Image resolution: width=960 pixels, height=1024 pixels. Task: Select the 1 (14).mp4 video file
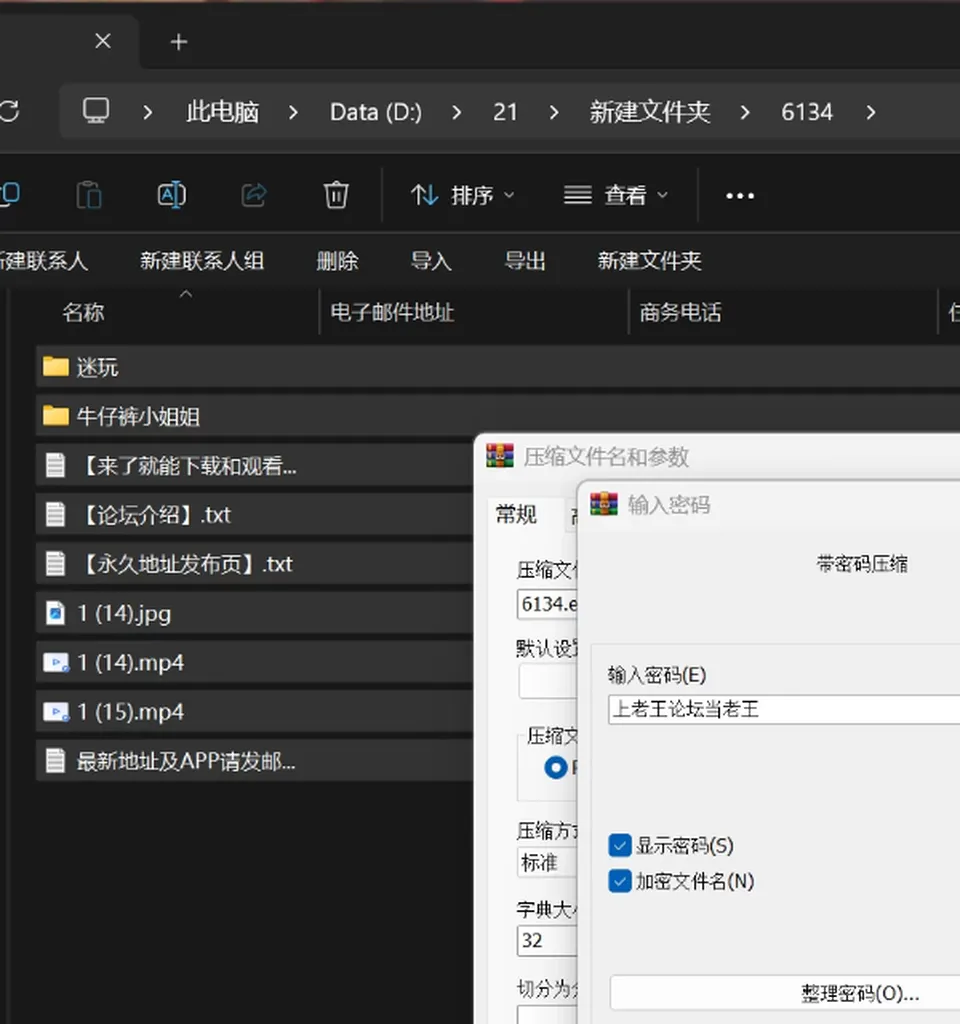tap(255, 662)
